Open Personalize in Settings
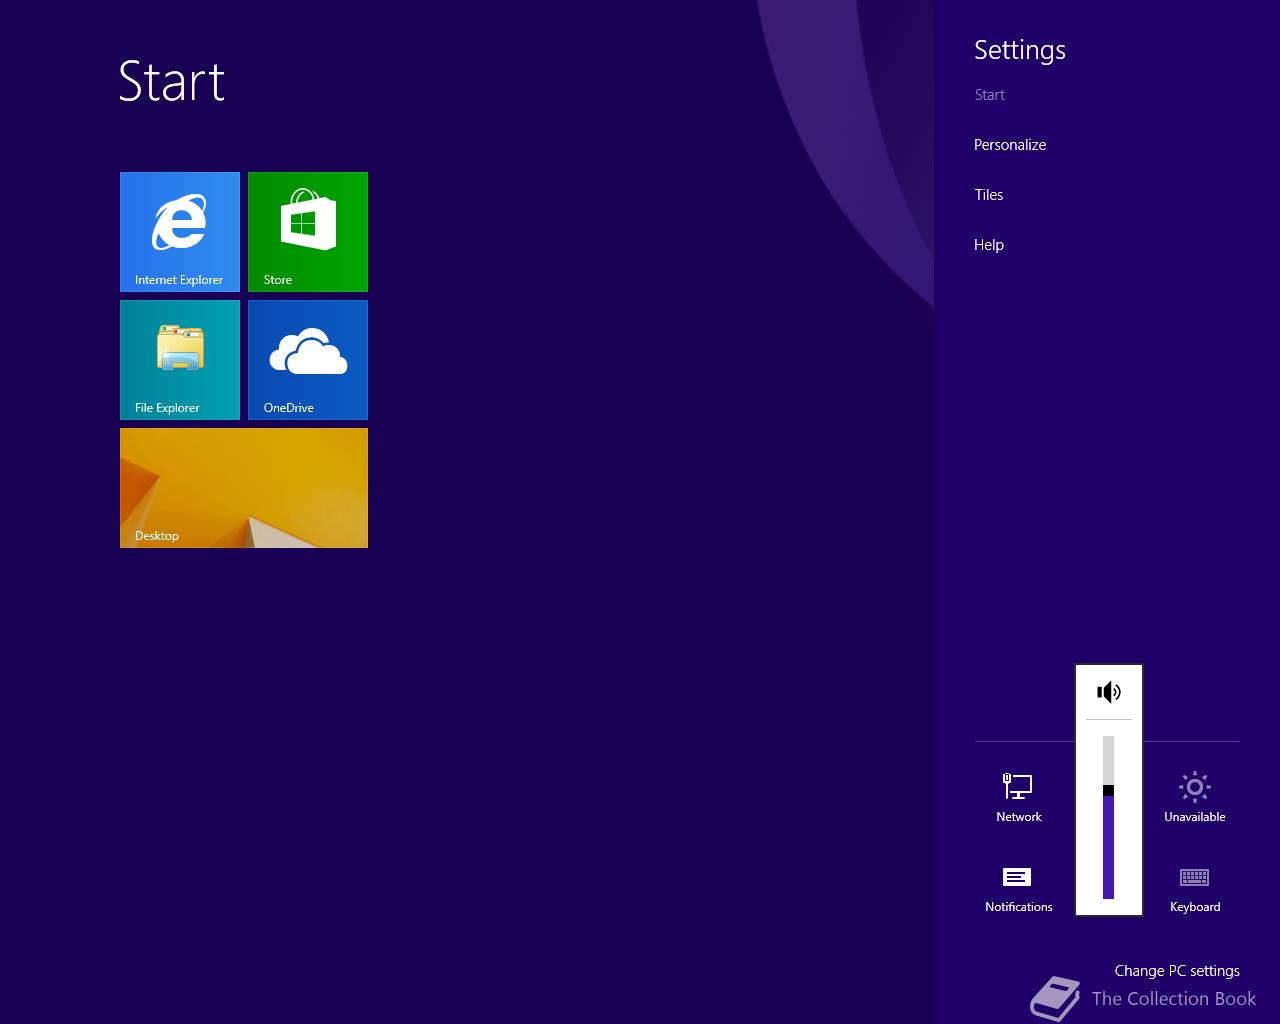The width and height of the screenshot is (1280, 1024). coord(1010,145)
